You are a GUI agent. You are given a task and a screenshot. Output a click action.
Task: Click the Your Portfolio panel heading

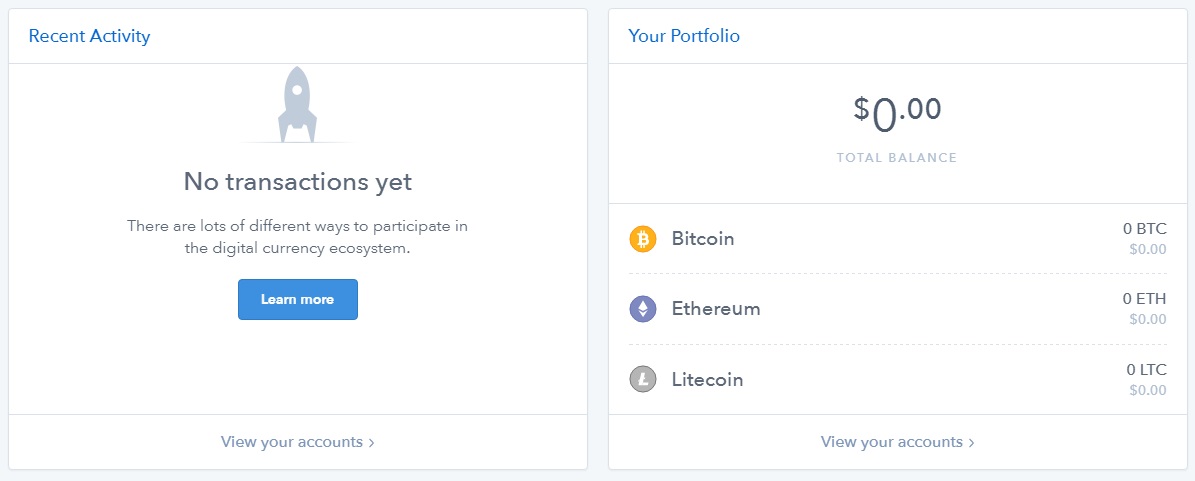tap(684, 36)
